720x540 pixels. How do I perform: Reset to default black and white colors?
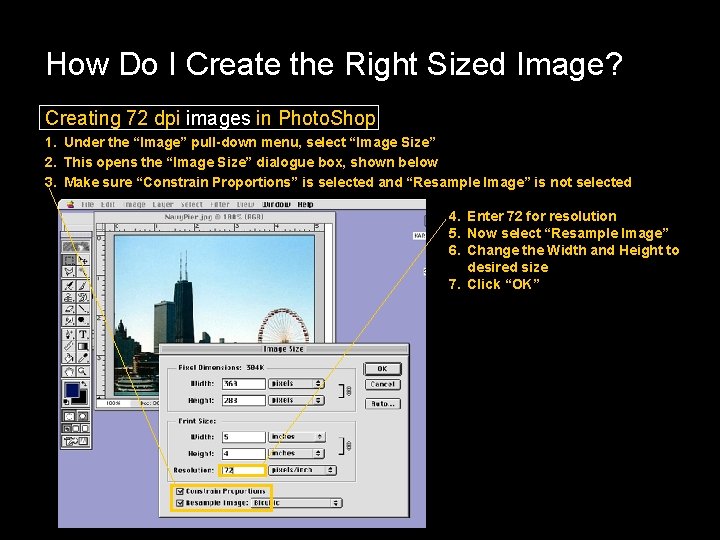[67, 402]
